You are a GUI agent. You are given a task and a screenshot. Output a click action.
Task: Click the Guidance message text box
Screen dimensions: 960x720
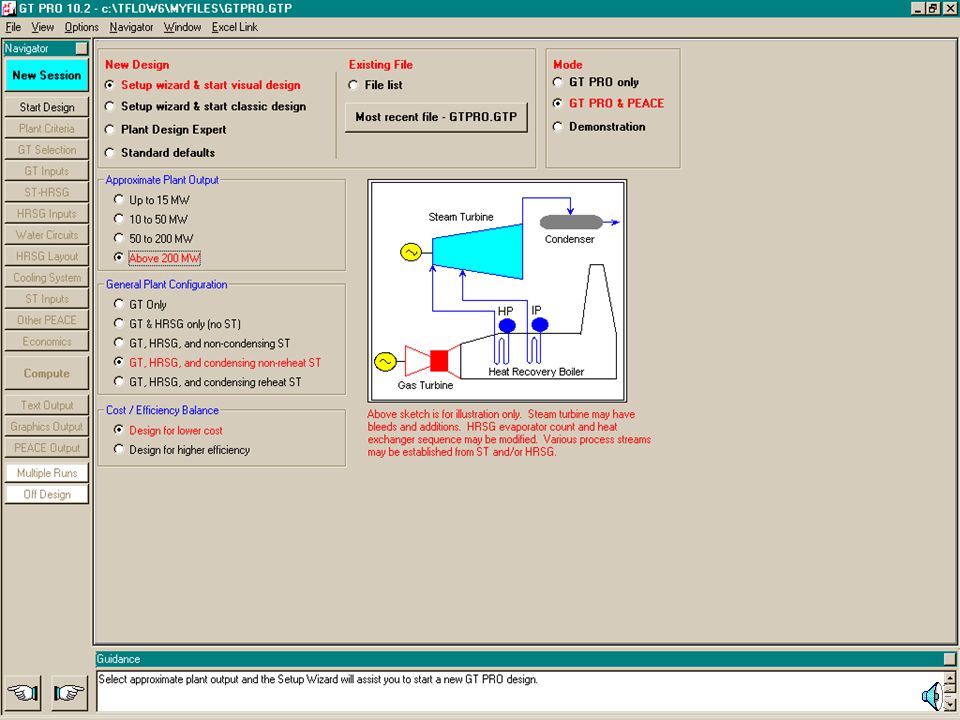520,691
